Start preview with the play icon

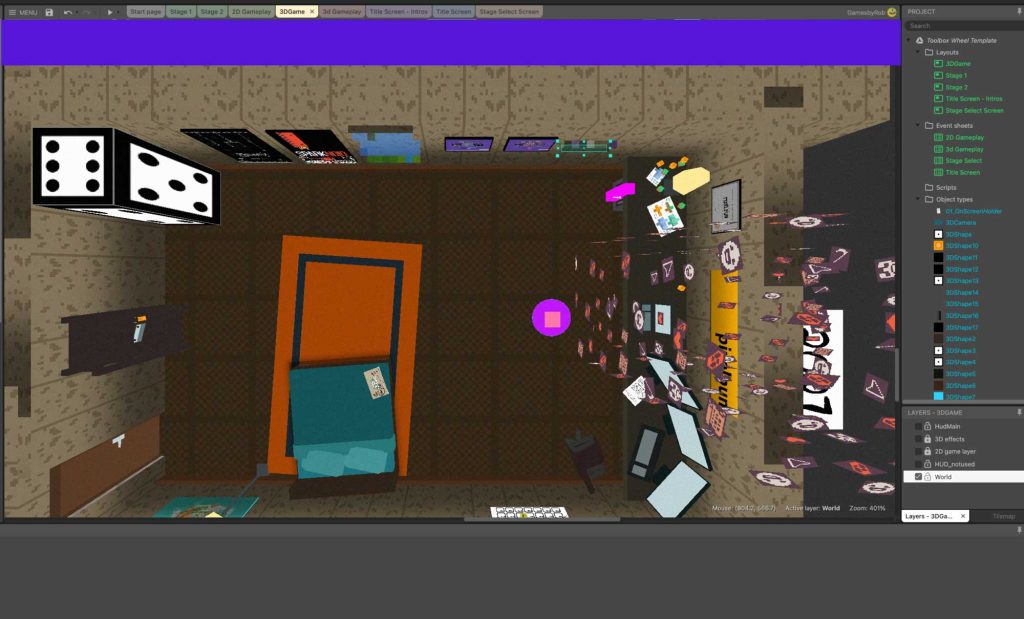pos(110,12)
